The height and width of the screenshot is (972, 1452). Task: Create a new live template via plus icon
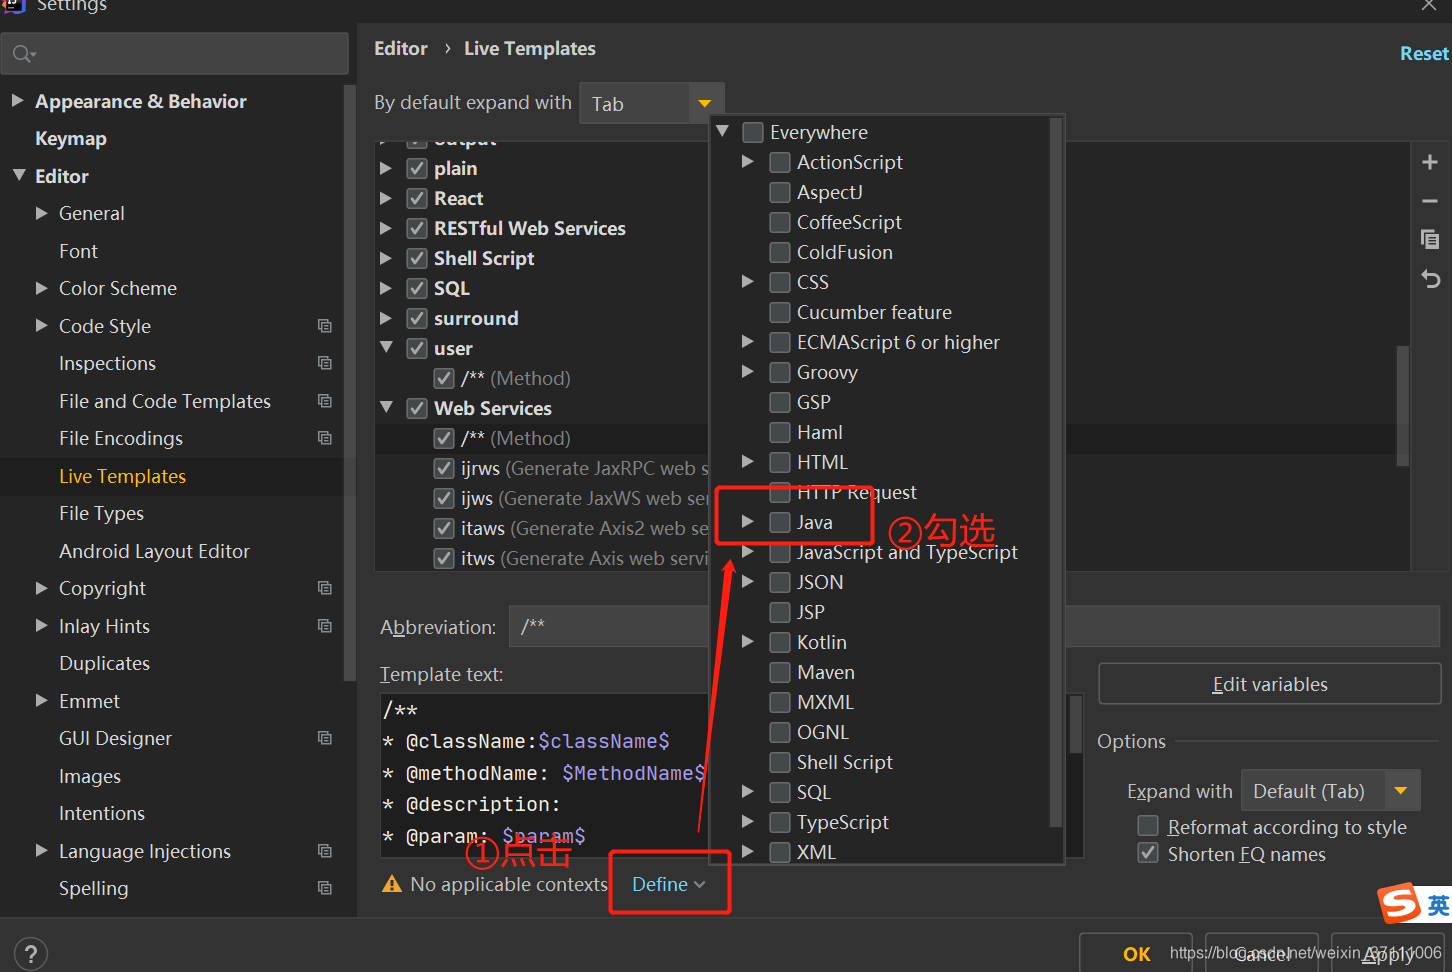(1429, 161)
